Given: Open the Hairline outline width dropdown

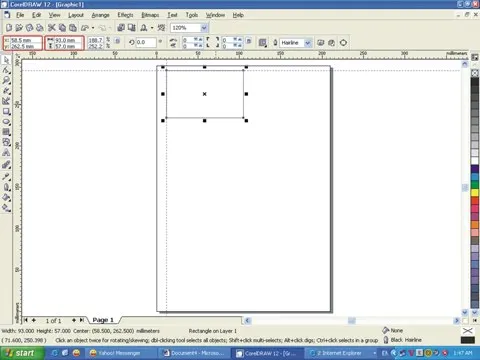Looking at the screenshot, I should click(308, 43).
